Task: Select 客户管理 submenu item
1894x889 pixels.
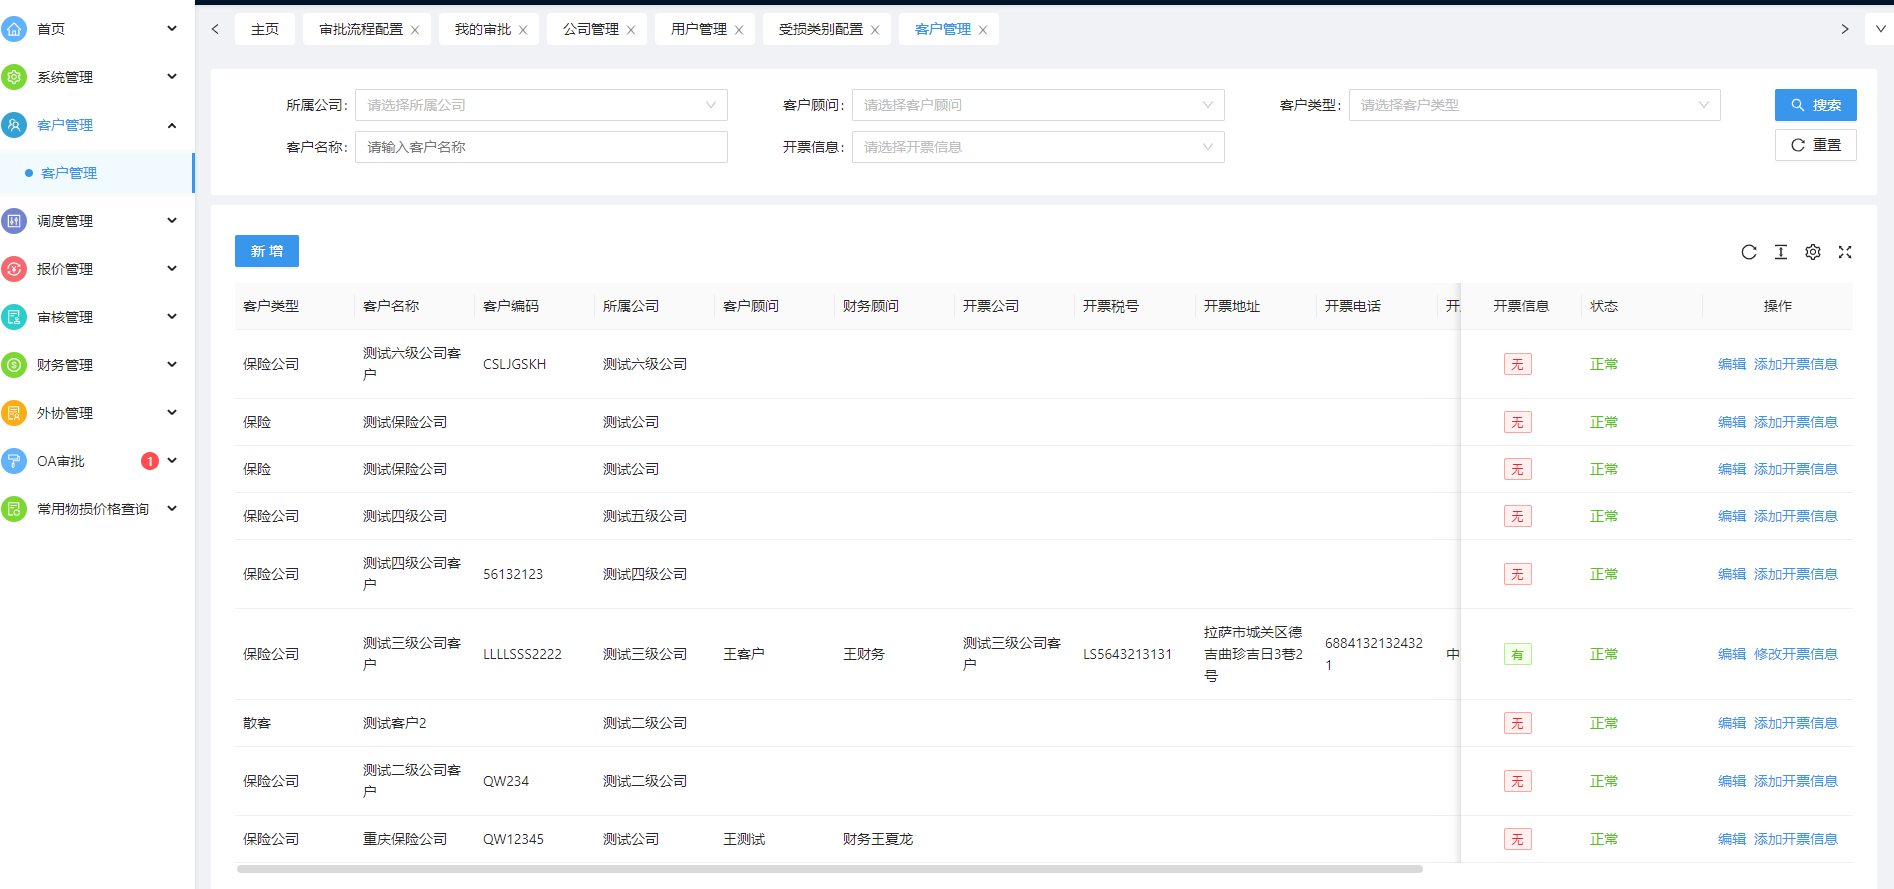Action: click(97, 173)
